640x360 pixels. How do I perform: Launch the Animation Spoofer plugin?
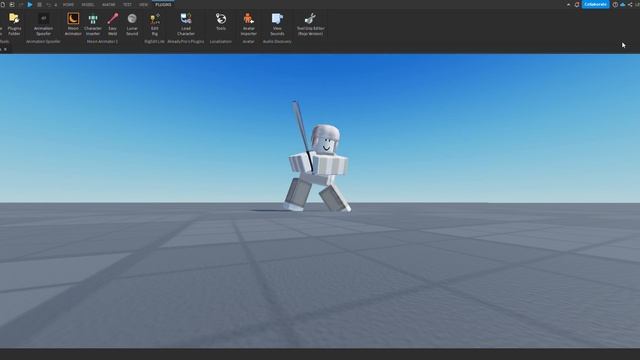(x=43, y=24)
